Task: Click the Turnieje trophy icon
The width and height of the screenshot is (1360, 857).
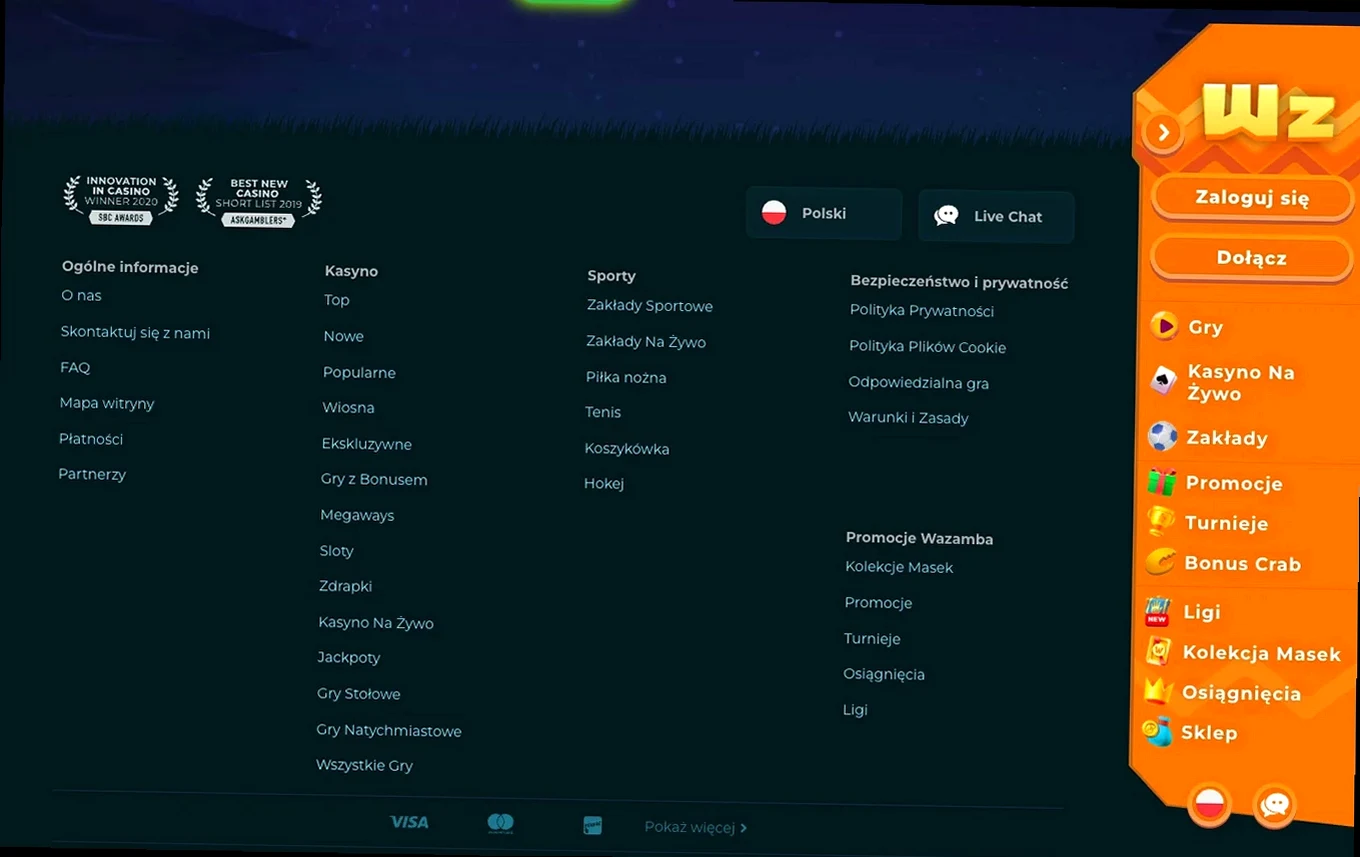Action: [x=1160, y=522]
